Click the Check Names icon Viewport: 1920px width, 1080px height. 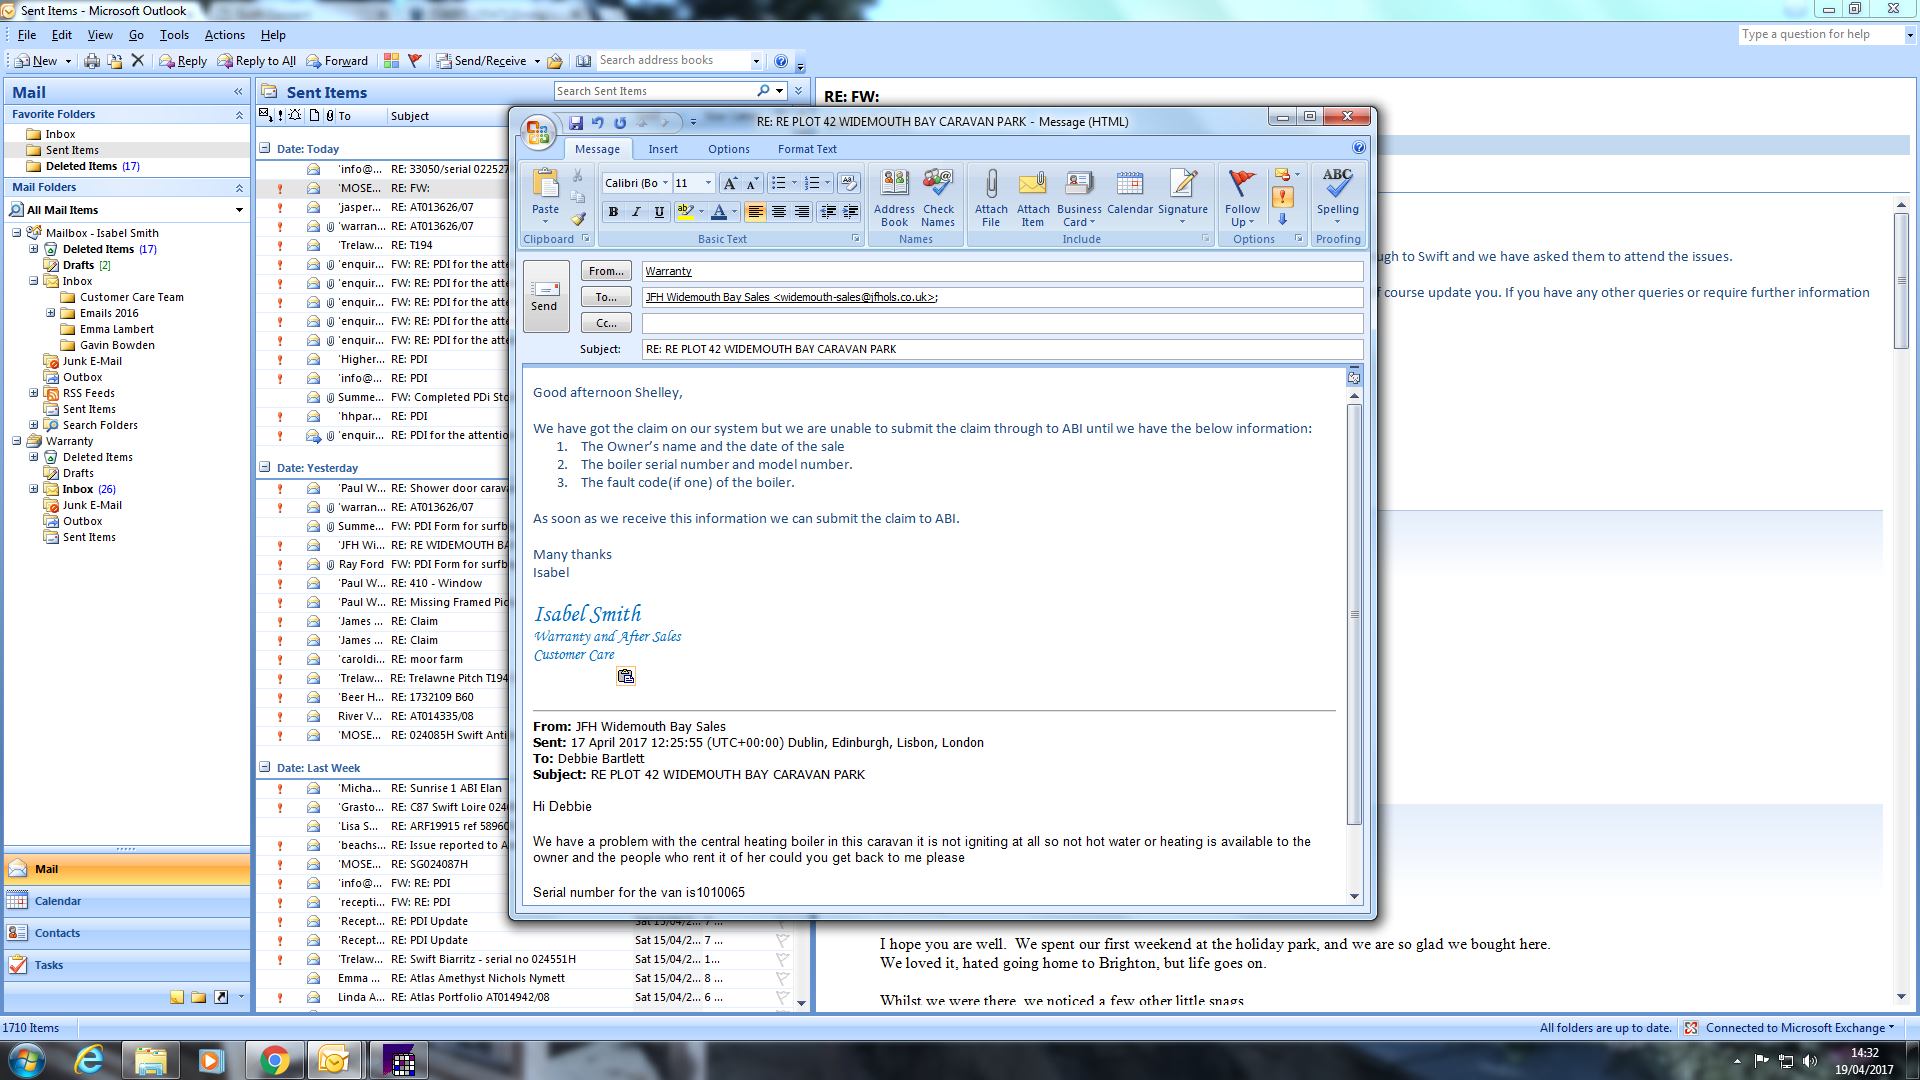tap(937, 185)
